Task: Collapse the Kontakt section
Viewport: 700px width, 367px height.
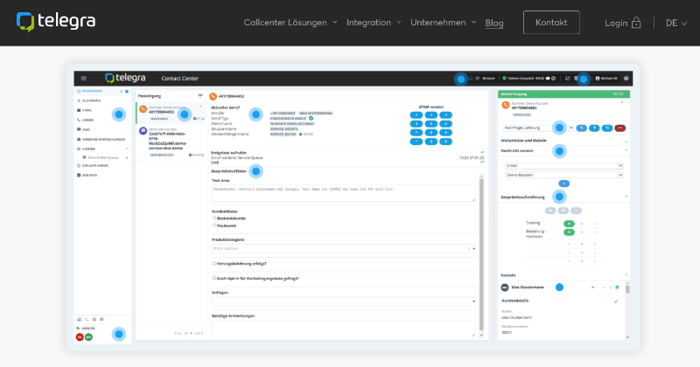Action: (626, 275)
